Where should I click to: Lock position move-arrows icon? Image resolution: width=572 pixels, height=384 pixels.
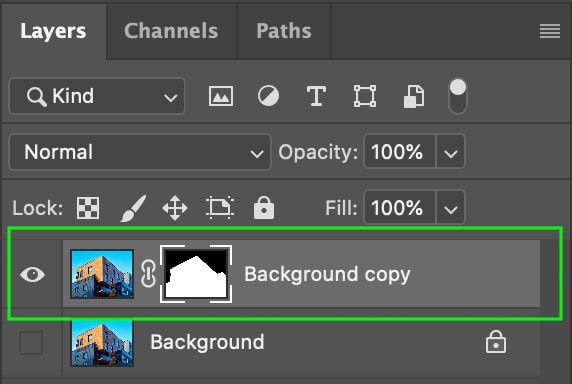[x=175, y=208]
